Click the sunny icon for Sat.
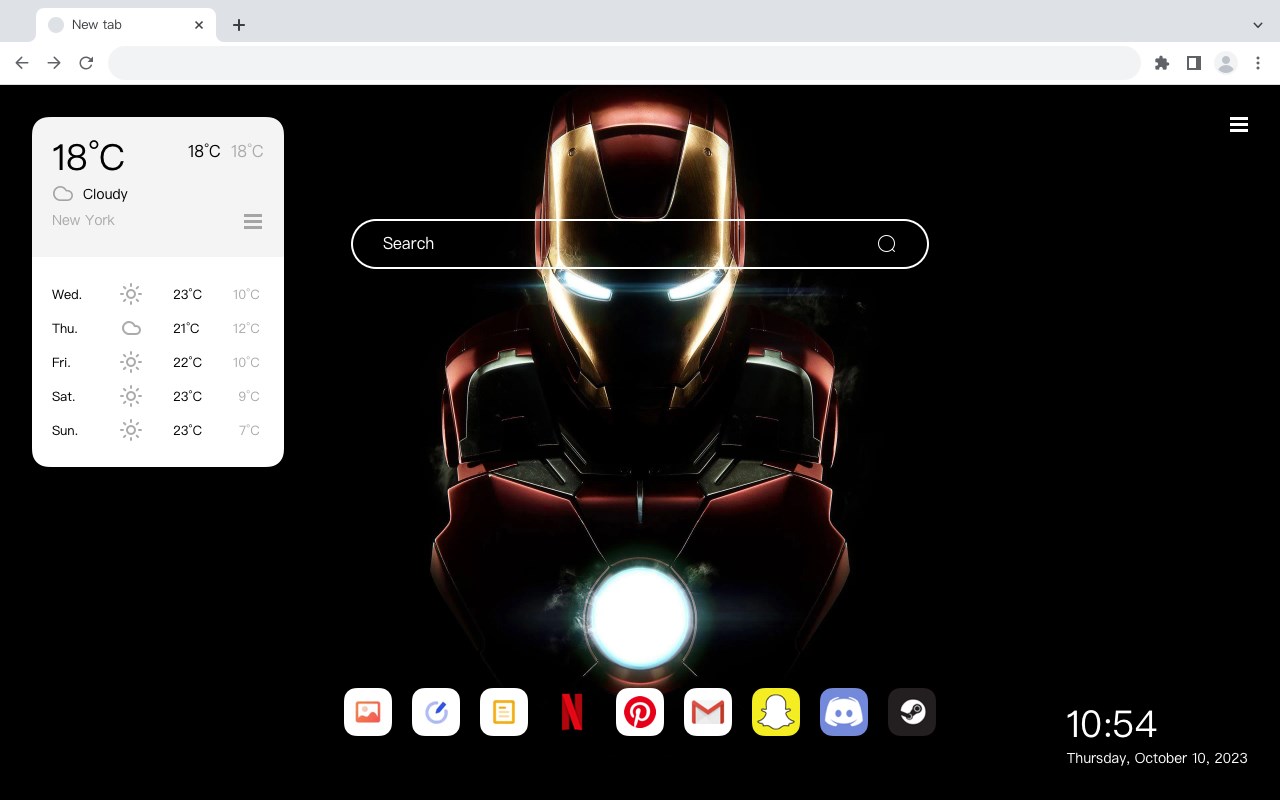 click(x=131, y=396)
